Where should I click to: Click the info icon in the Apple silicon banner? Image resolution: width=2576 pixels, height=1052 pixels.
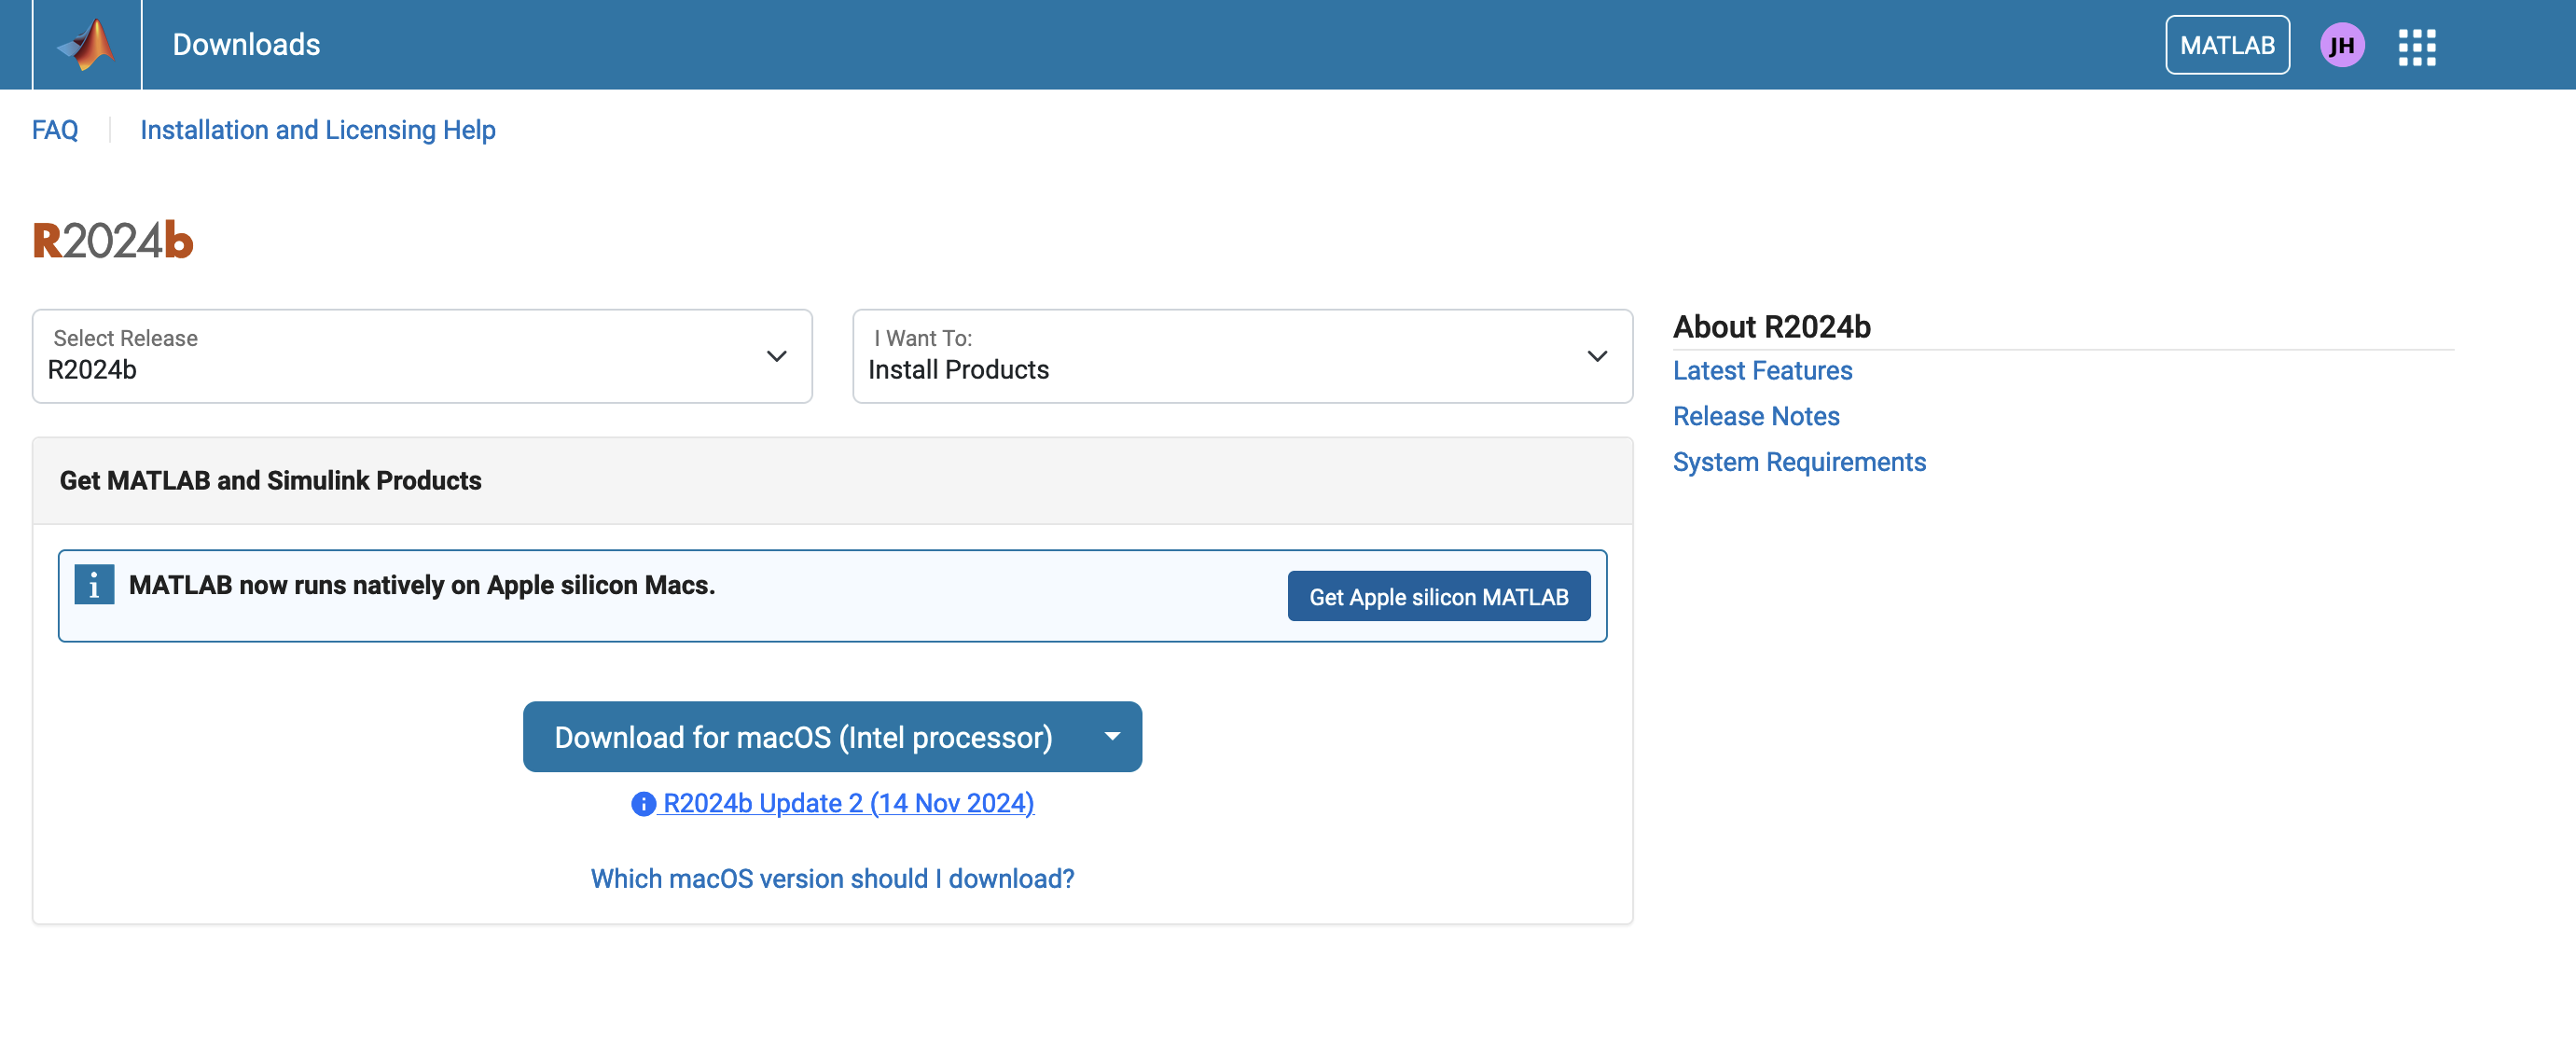coord(94,584)
